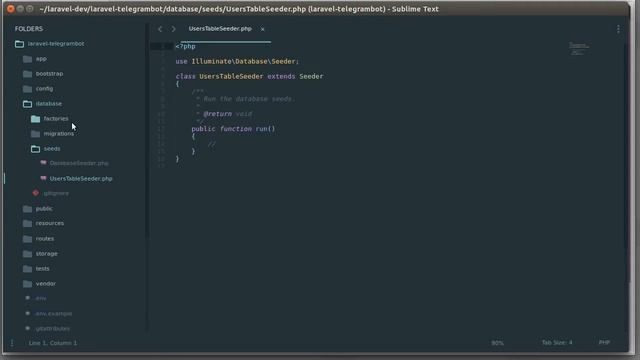Viewport: 640px width, 360px height.
Task: Click the class UsersTableSeeder declaration
Action: [x=249, y=76]
